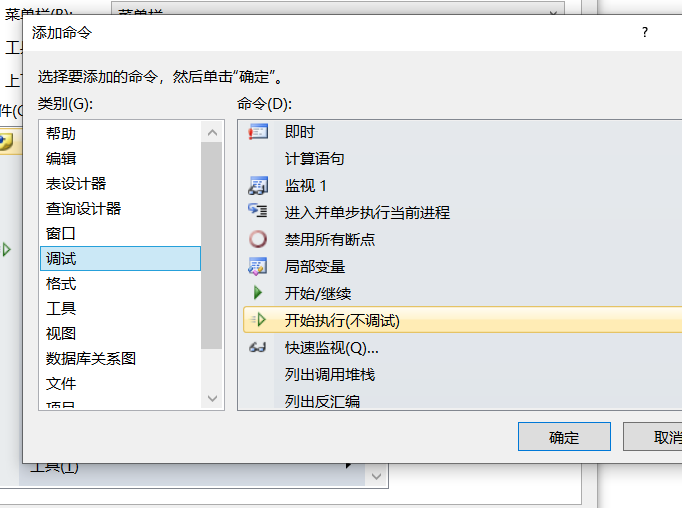Click the 监视 1 watch icon
The image size is (682, 508).
(x=258, y=186)
